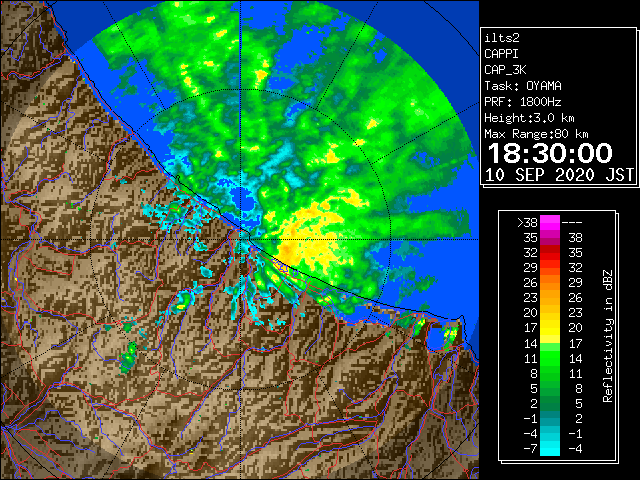Click the 'Max Range:80 km' text
Image resolution: width=640 pixels, height=480 pixels.
[536, 134]
